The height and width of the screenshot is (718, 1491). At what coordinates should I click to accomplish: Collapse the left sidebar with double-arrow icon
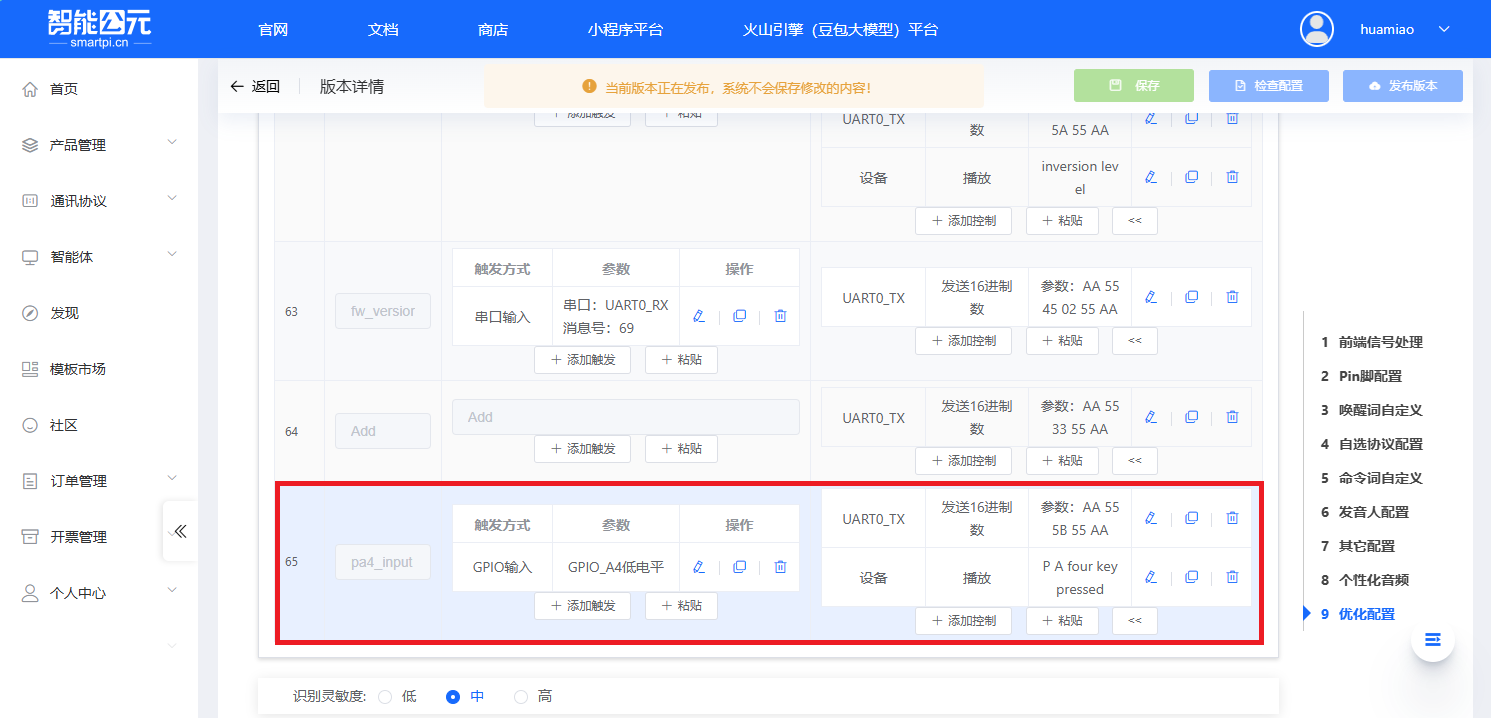tap(180, 531)
